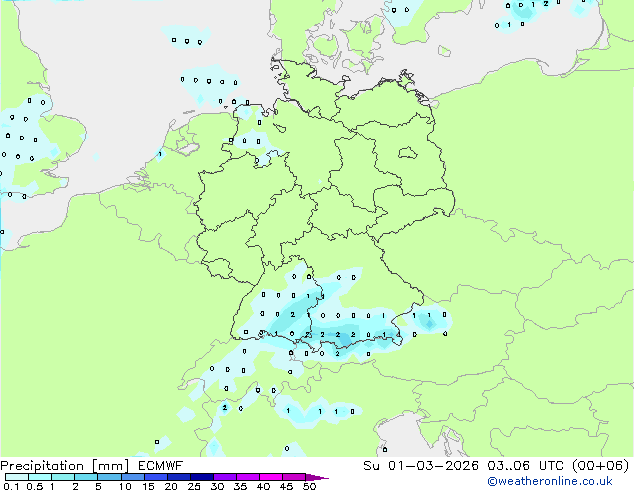The height and width of the screenshot is (490, 634).
Task: Pick the 15–20 mm legend swatch
Action: pyautogui.click(x=156, y=477)
